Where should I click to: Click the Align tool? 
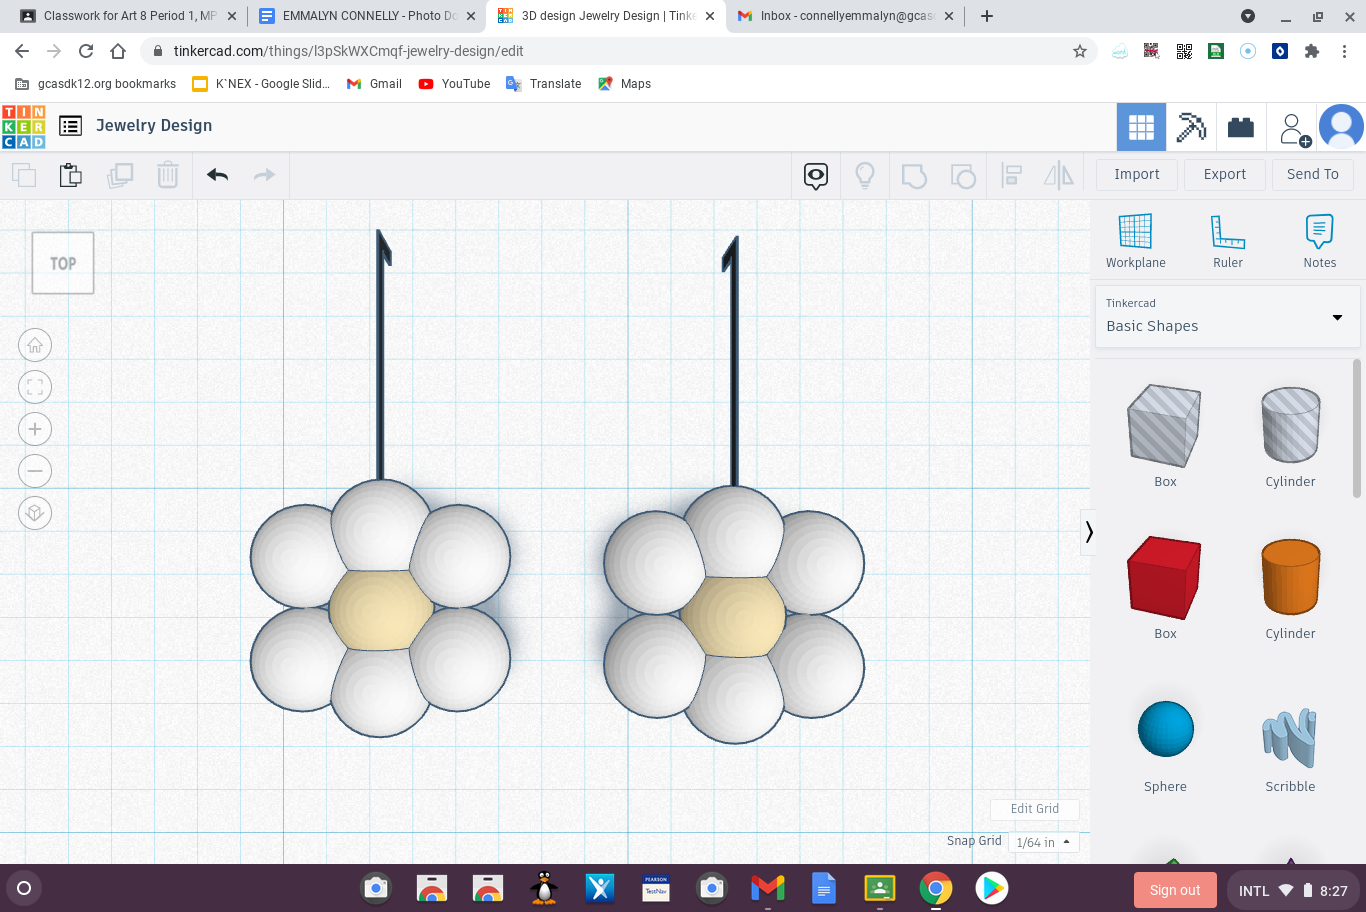tap(1012, 176)
